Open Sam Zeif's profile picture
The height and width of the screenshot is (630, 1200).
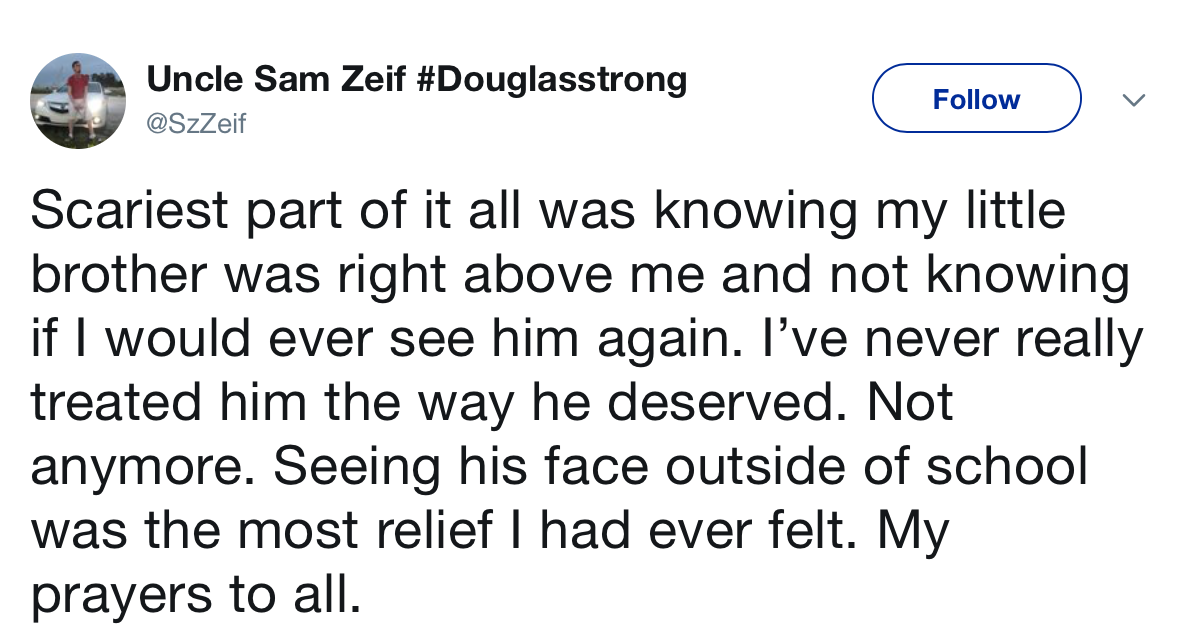click(x=78, y=101)
